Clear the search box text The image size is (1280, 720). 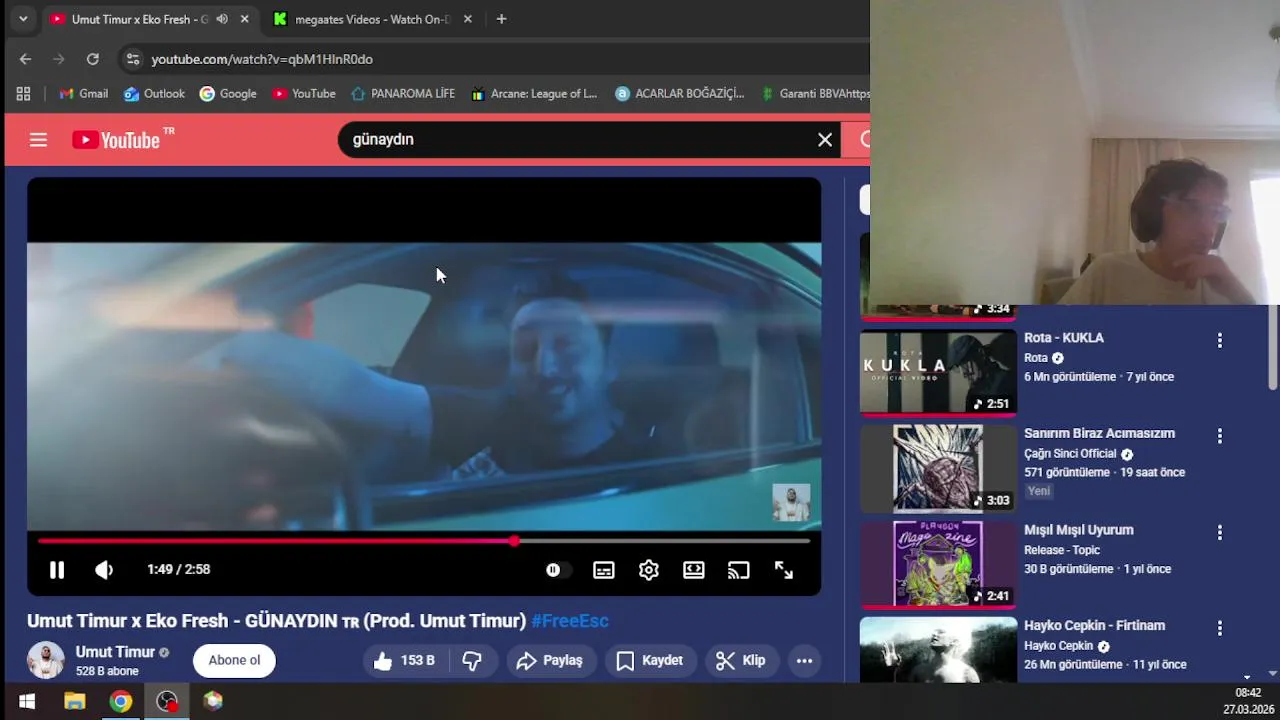[825, 140]
